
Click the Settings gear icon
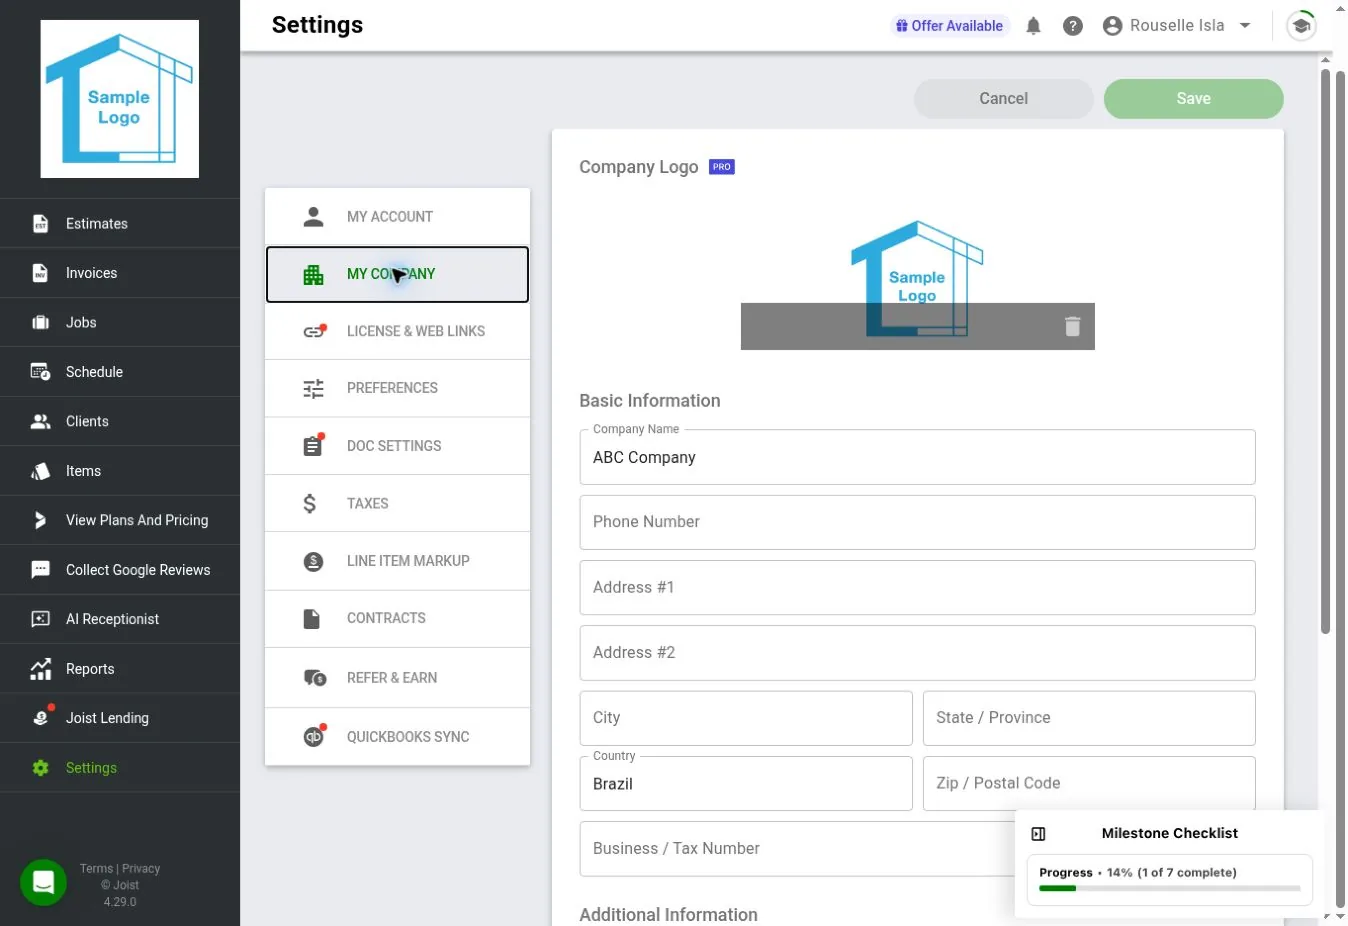click(40, 768)
